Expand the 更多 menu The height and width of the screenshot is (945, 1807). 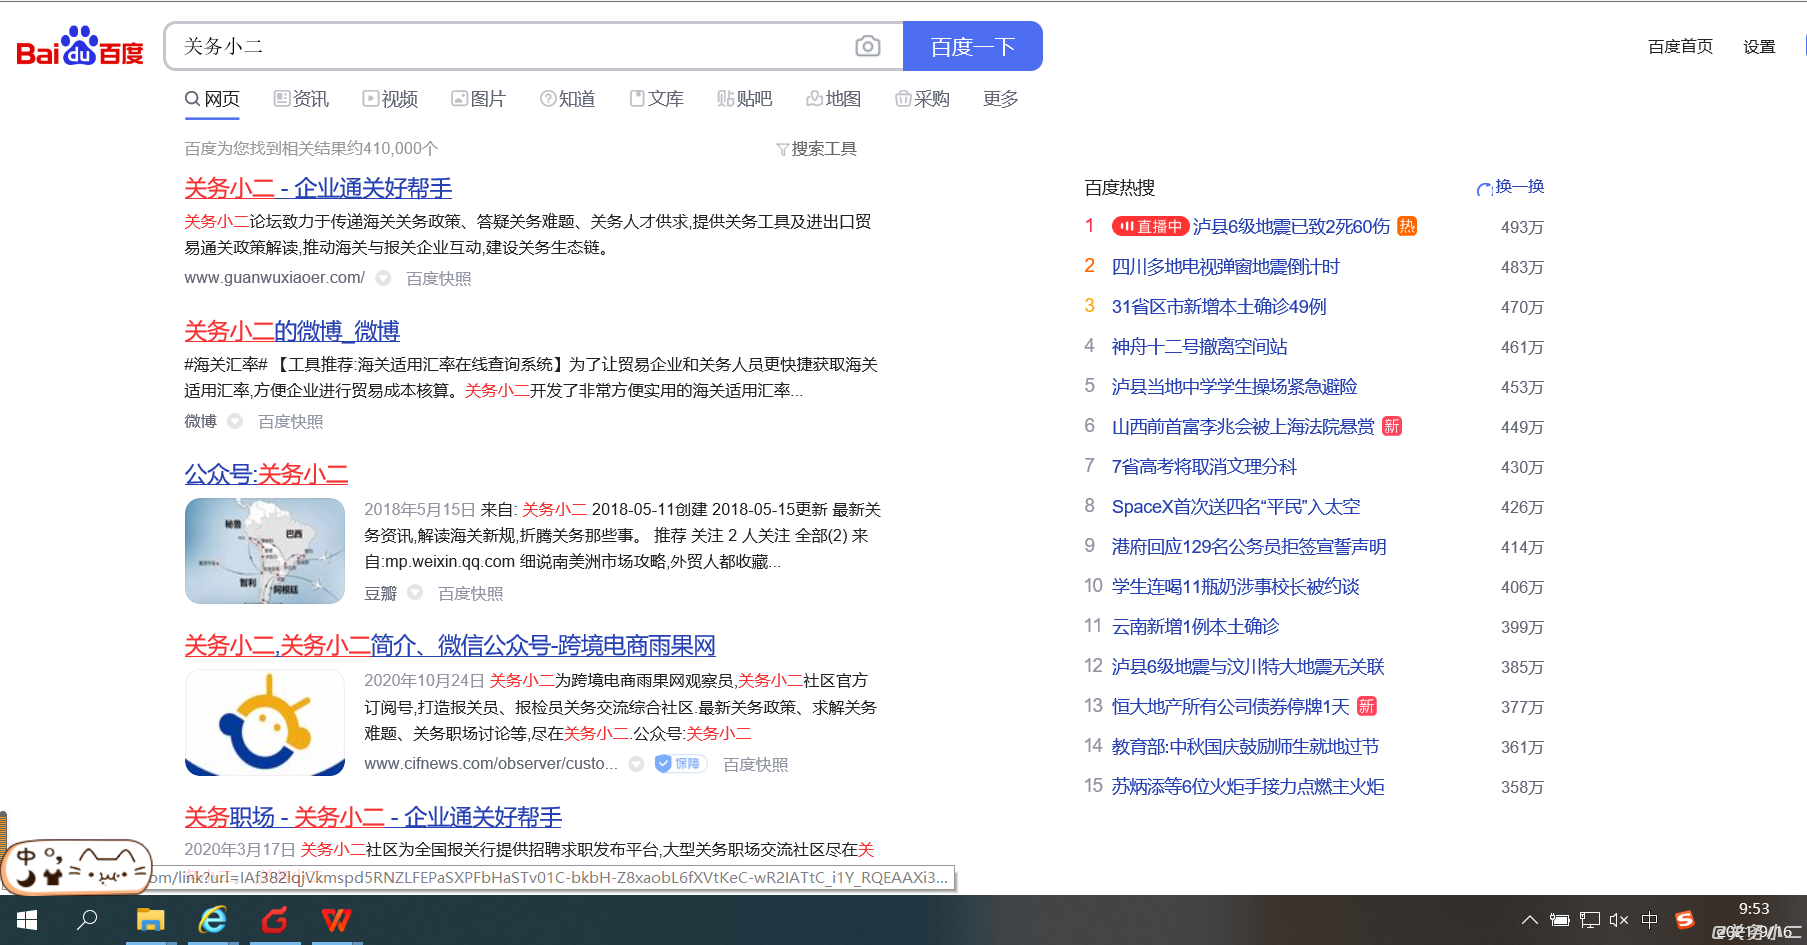point(1000,99)
